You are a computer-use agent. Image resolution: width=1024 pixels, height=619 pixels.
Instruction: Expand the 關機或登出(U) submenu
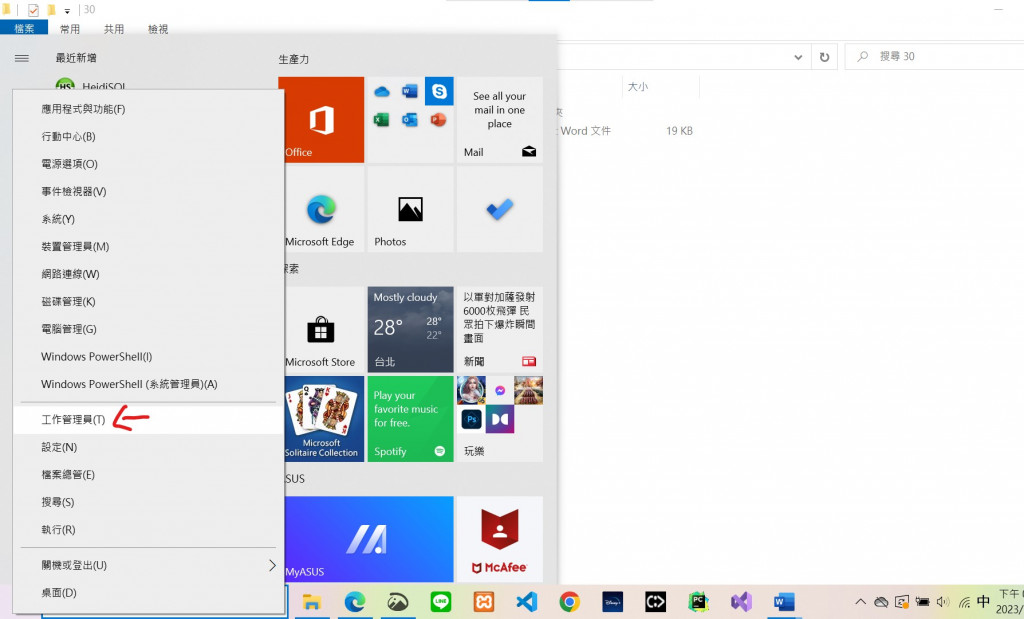(148, 565)
